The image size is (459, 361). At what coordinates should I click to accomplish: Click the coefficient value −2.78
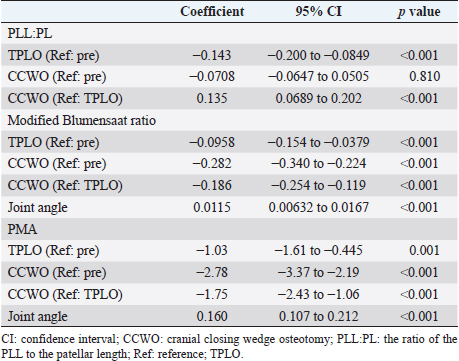coord(212,273)
